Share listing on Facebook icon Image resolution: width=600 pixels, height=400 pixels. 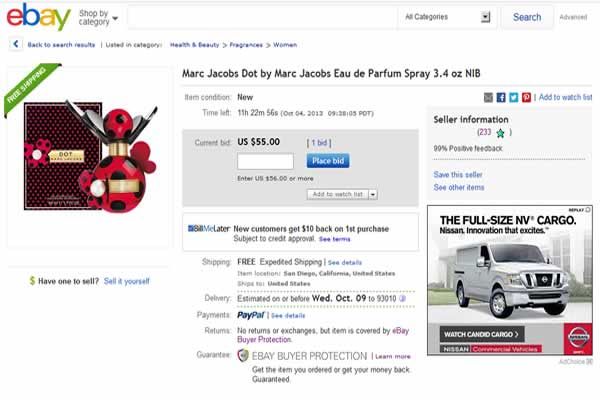501,98
